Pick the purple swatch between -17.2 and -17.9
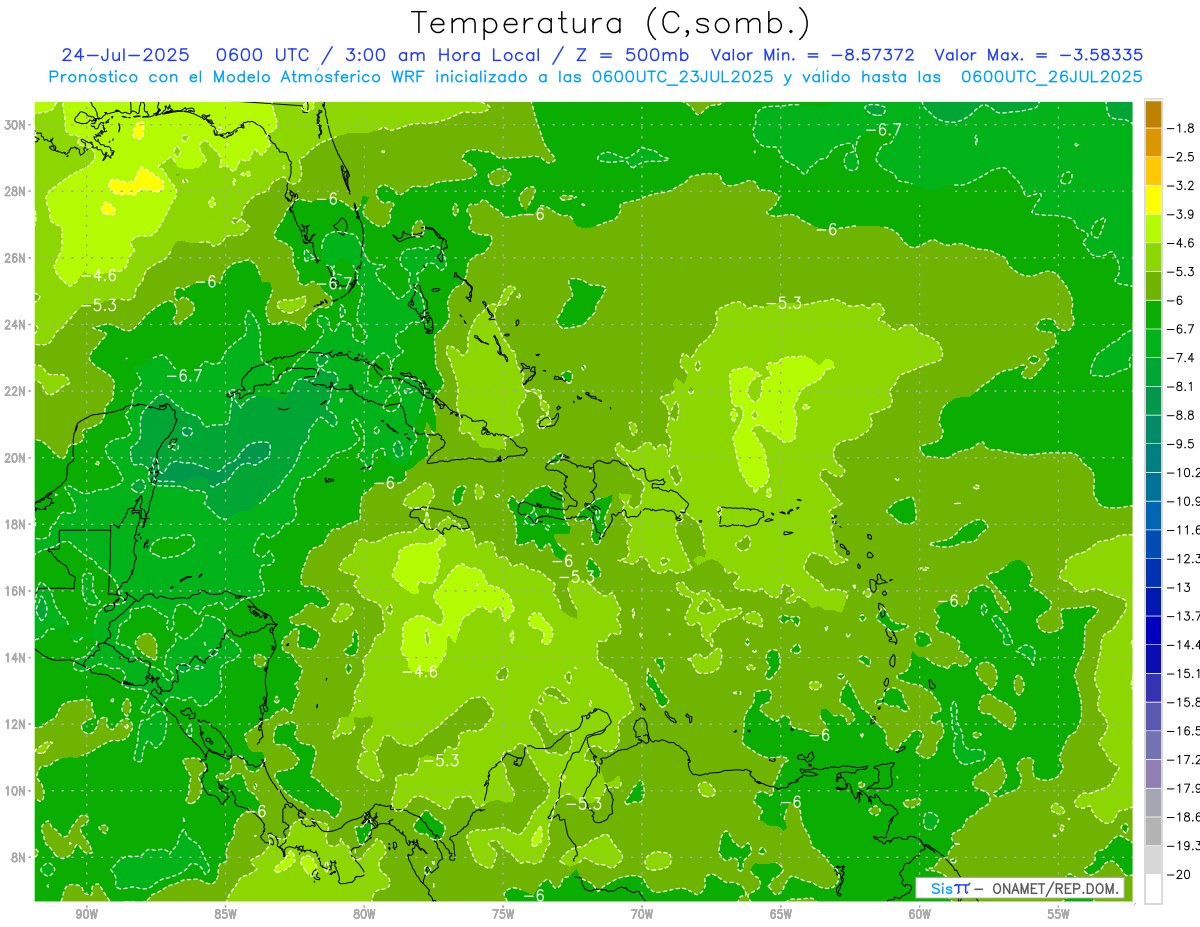Image resolution: width=1200 pixels, height=927 pixels. pos(1153,774)
